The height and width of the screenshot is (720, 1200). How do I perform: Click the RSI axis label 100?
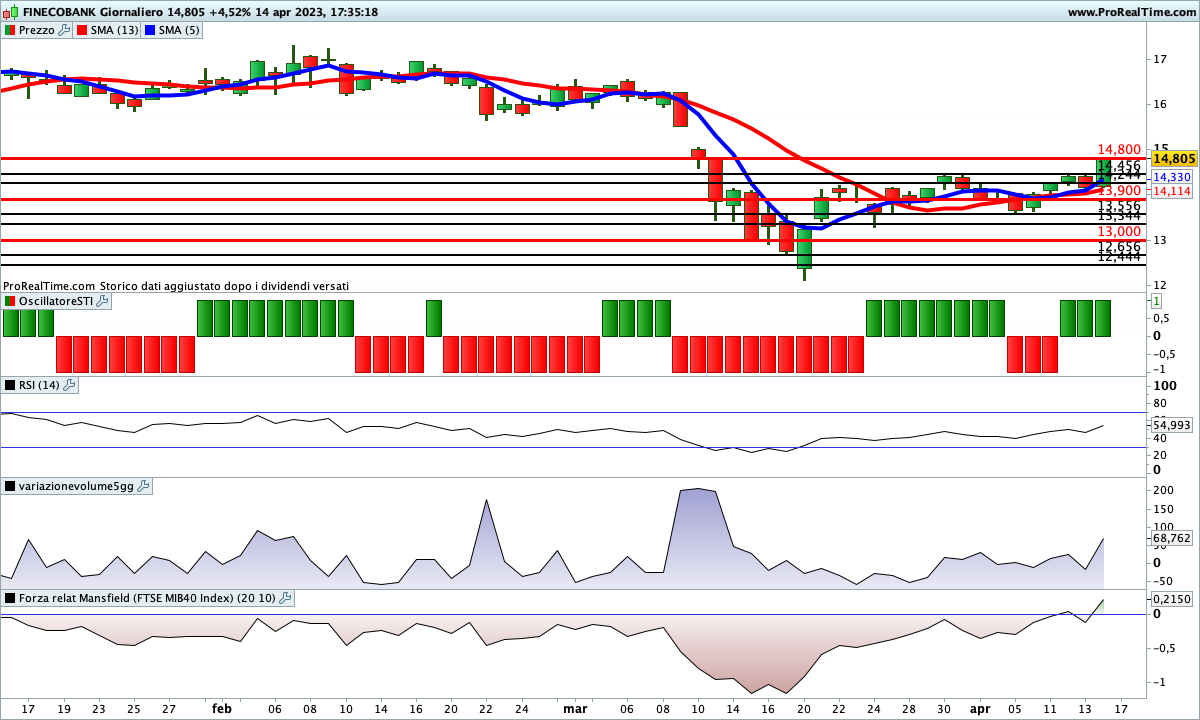1165,386
